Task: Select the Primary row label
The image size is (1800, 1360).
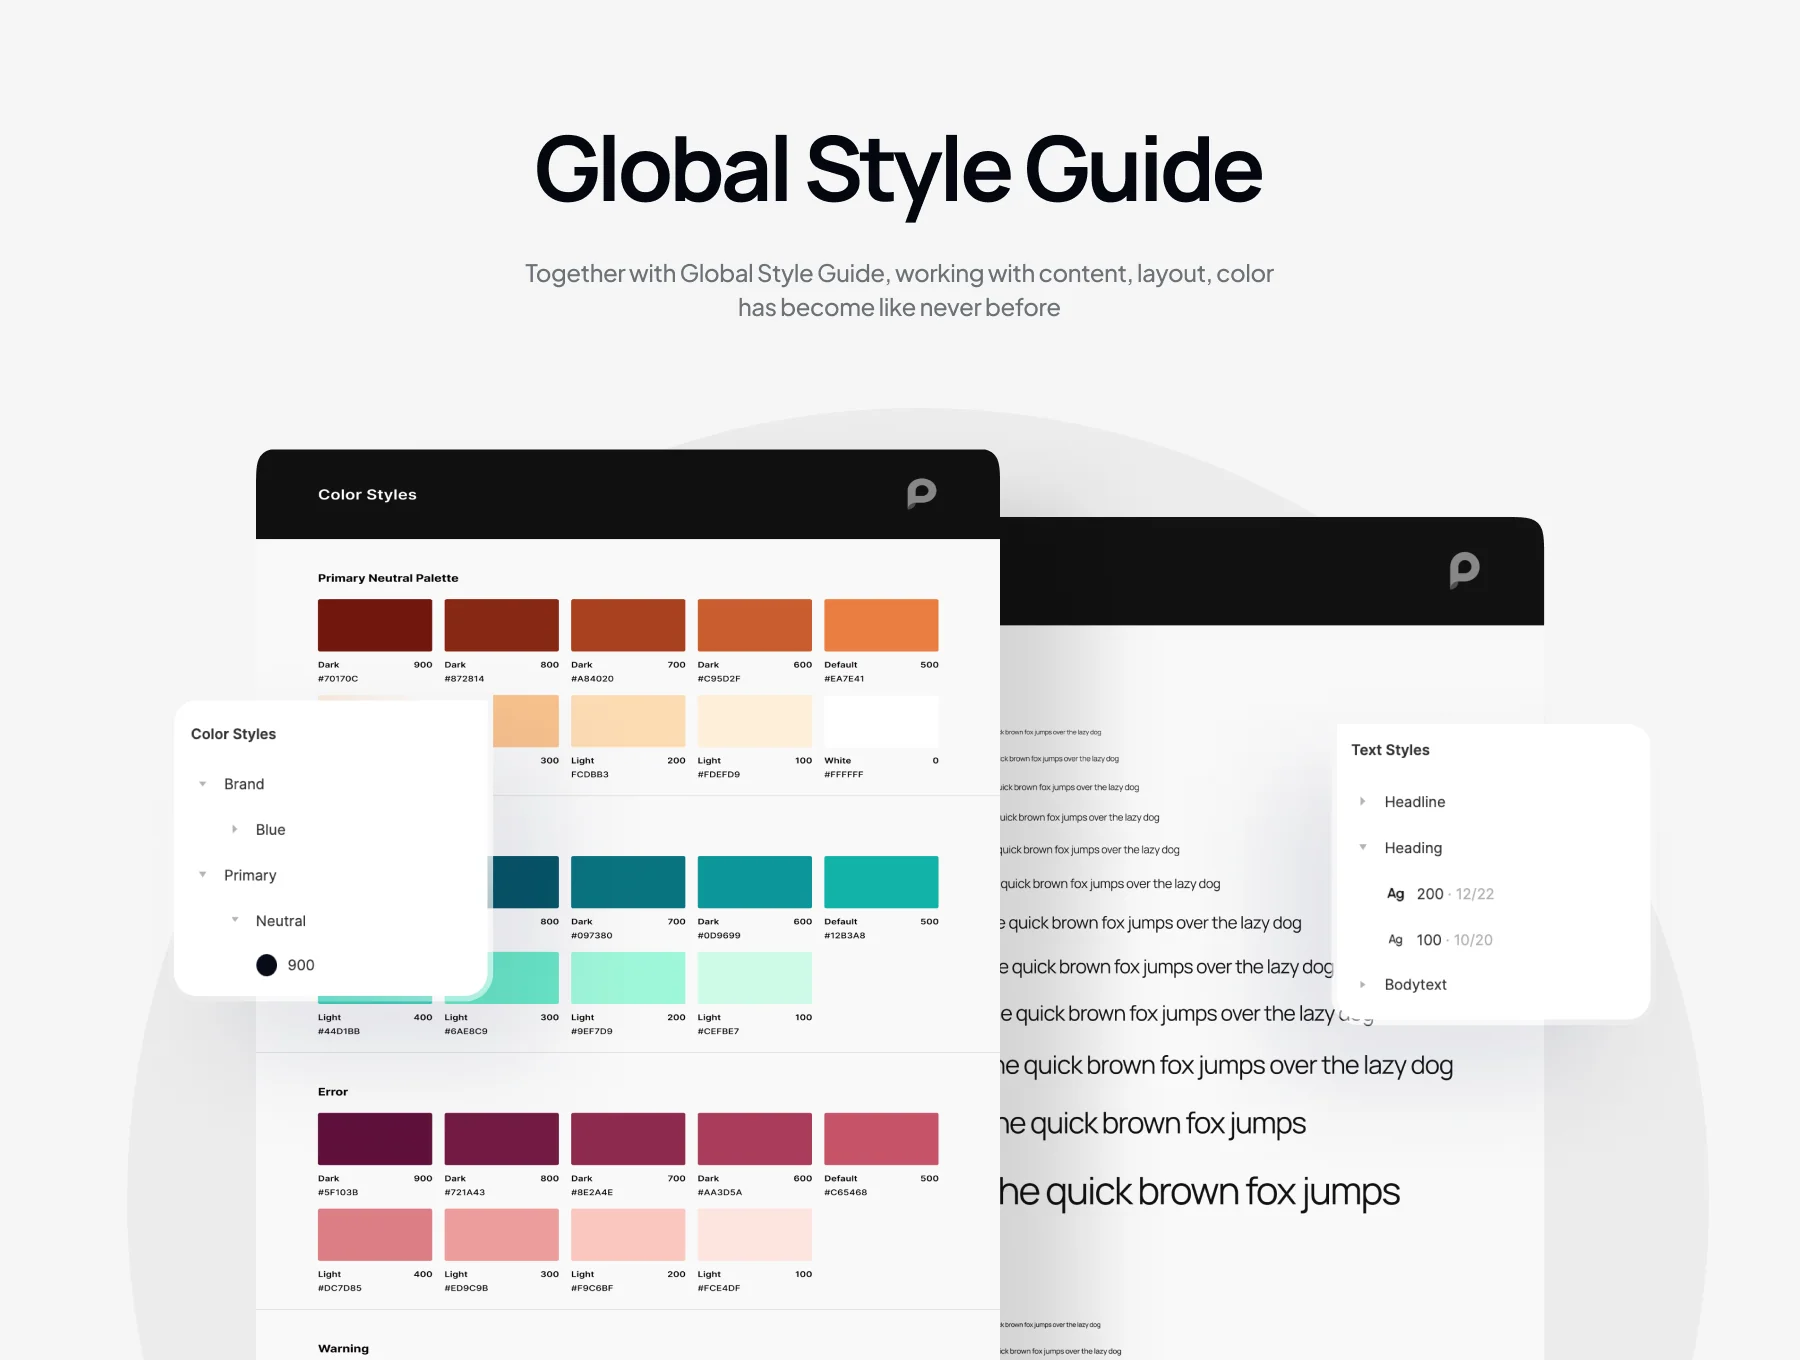Action: pos(250,875)
